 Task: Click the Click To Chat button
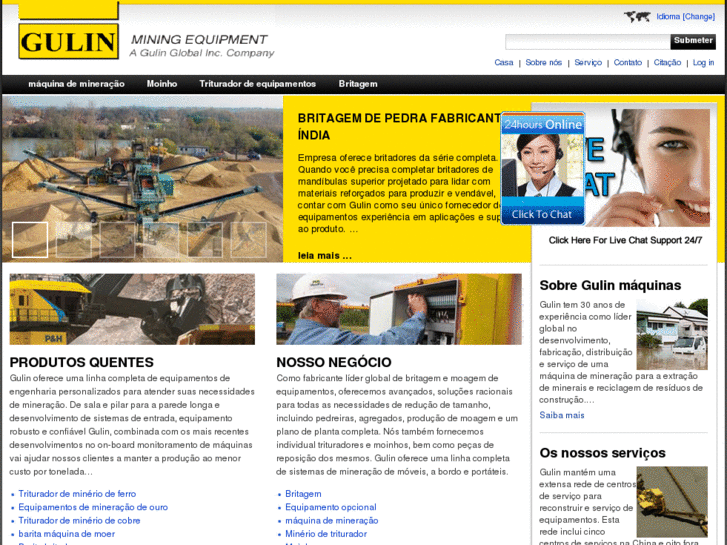[542, 214]
